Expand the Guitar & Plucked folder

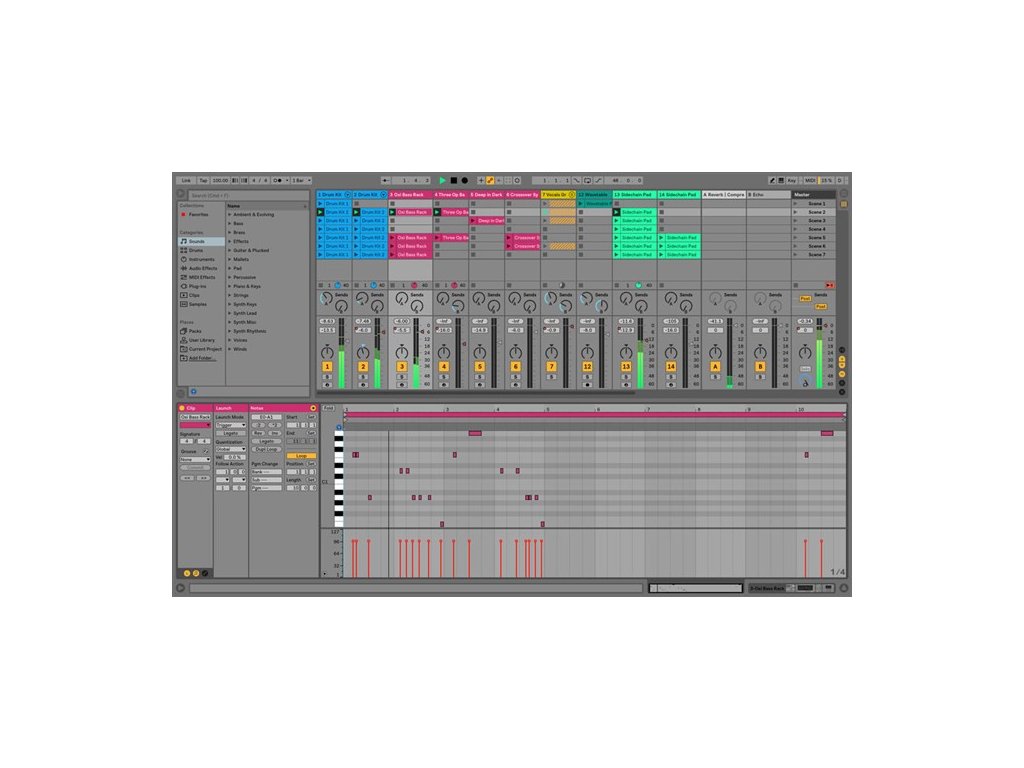(230, 250)
